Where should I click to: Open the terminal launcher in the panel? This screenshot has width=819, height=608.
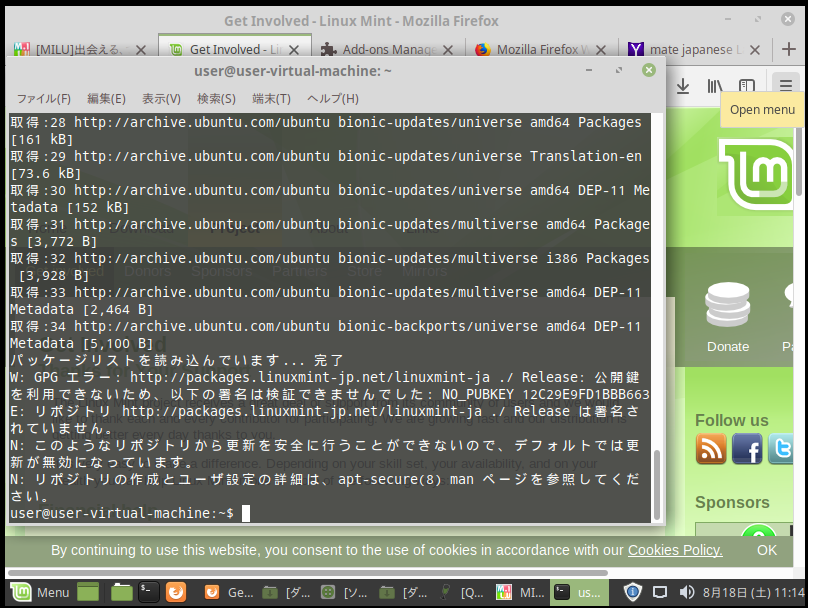coord(148,592)
